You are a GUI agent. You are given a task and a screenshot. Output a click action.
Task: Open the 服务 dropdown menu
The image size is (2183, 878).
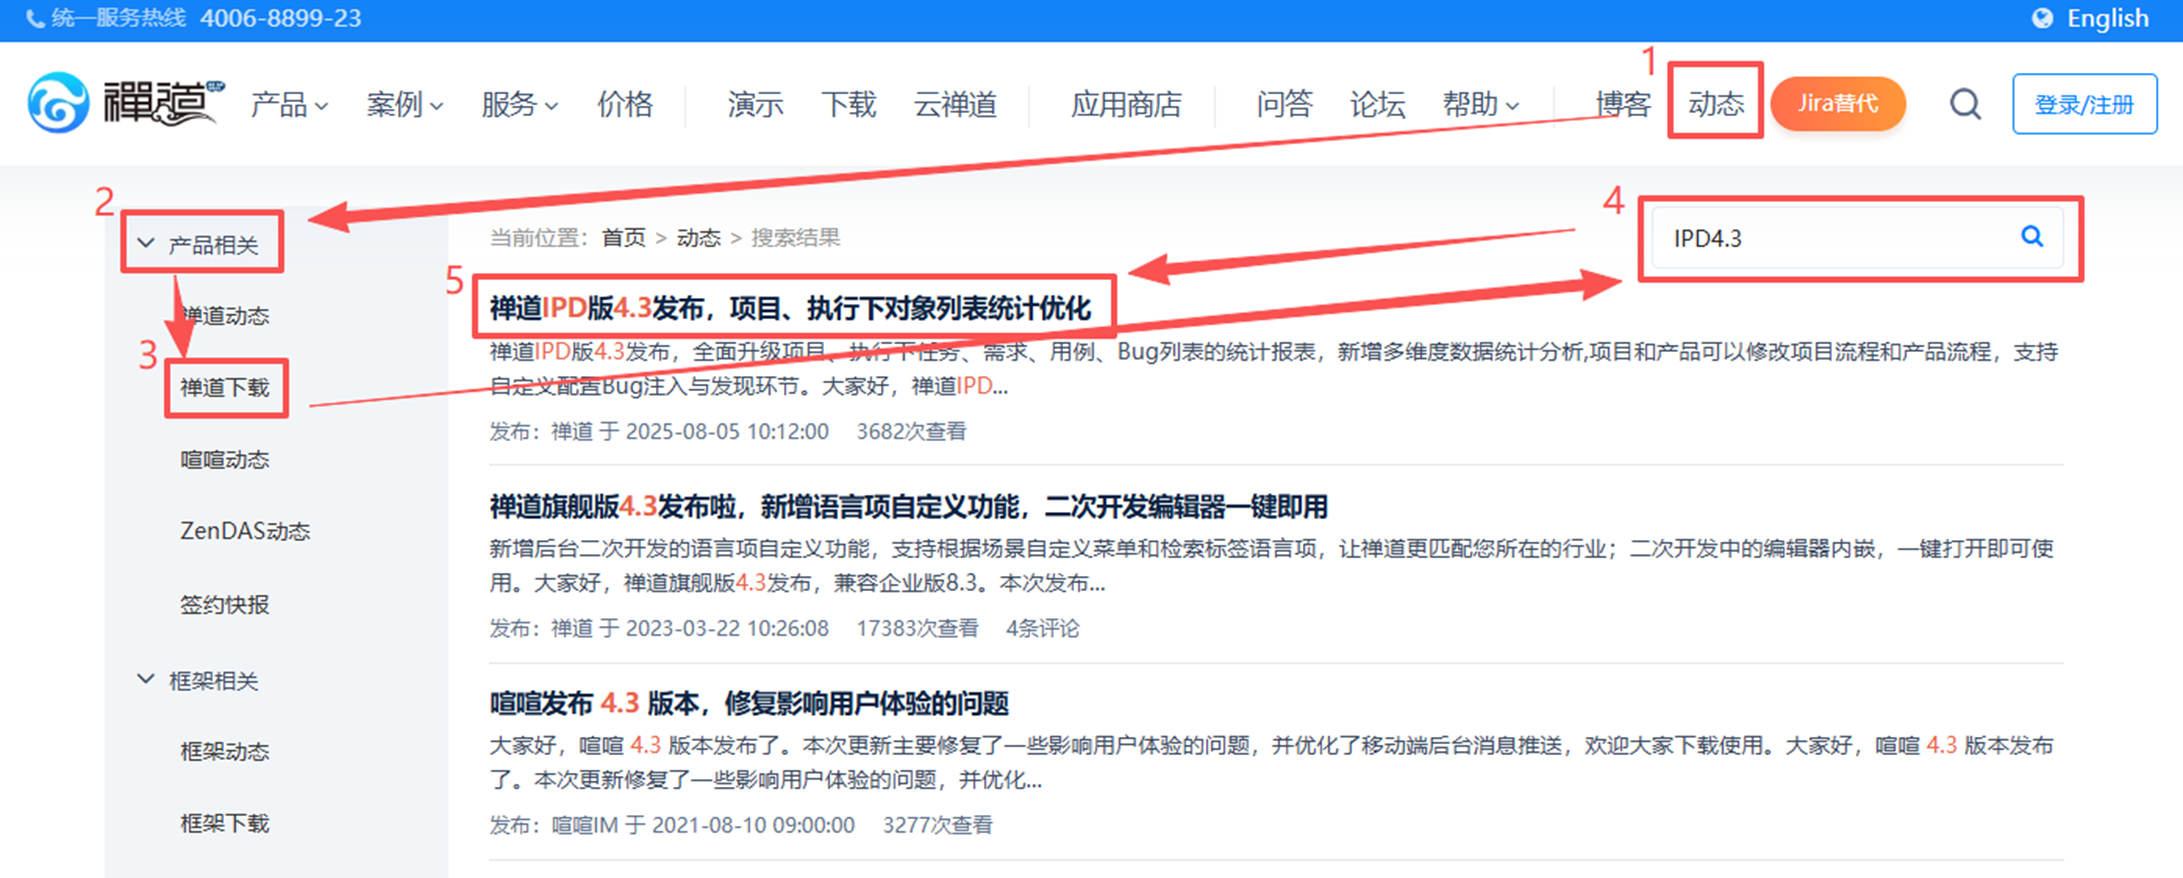(x=519, y=104)
